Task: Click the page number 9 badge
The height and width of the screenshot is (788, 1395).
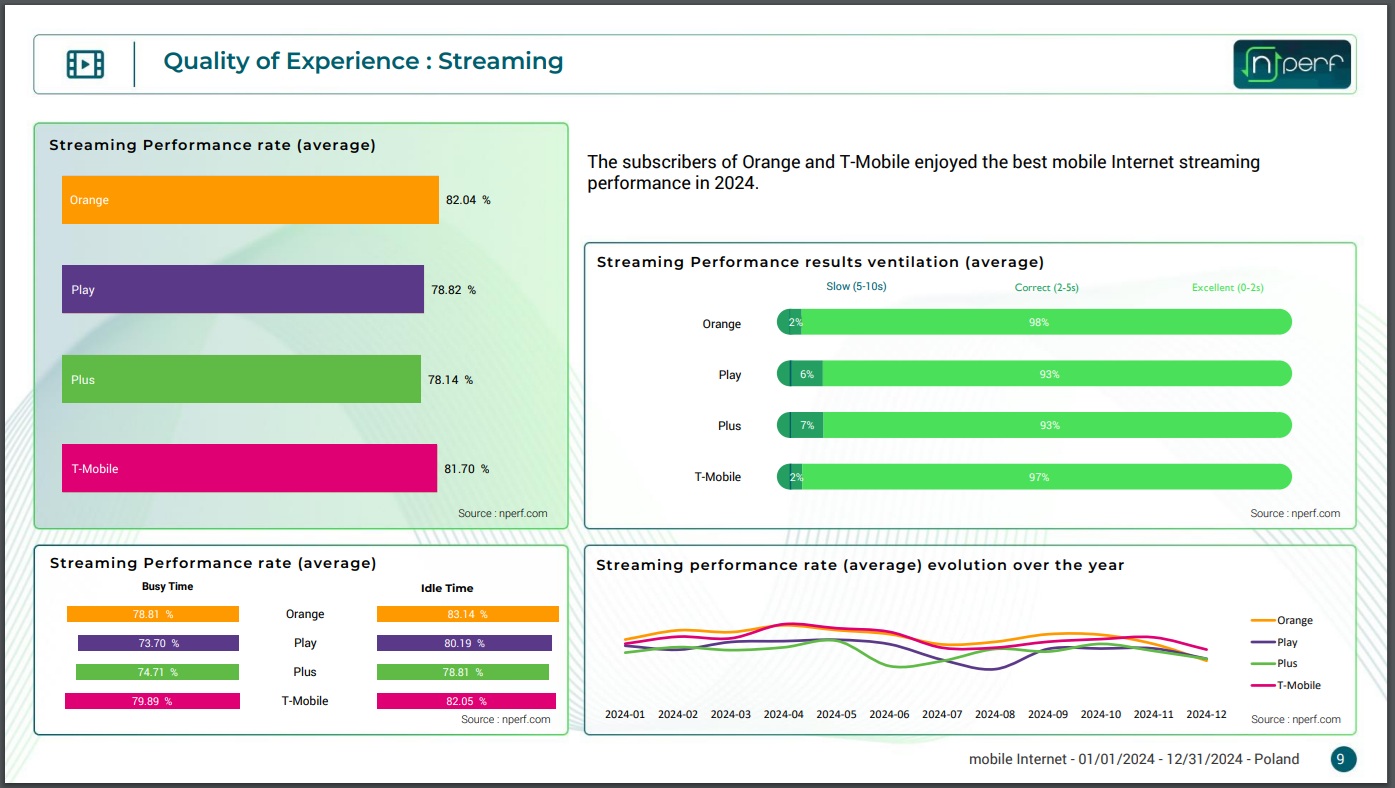Action: click(1343, 759)
